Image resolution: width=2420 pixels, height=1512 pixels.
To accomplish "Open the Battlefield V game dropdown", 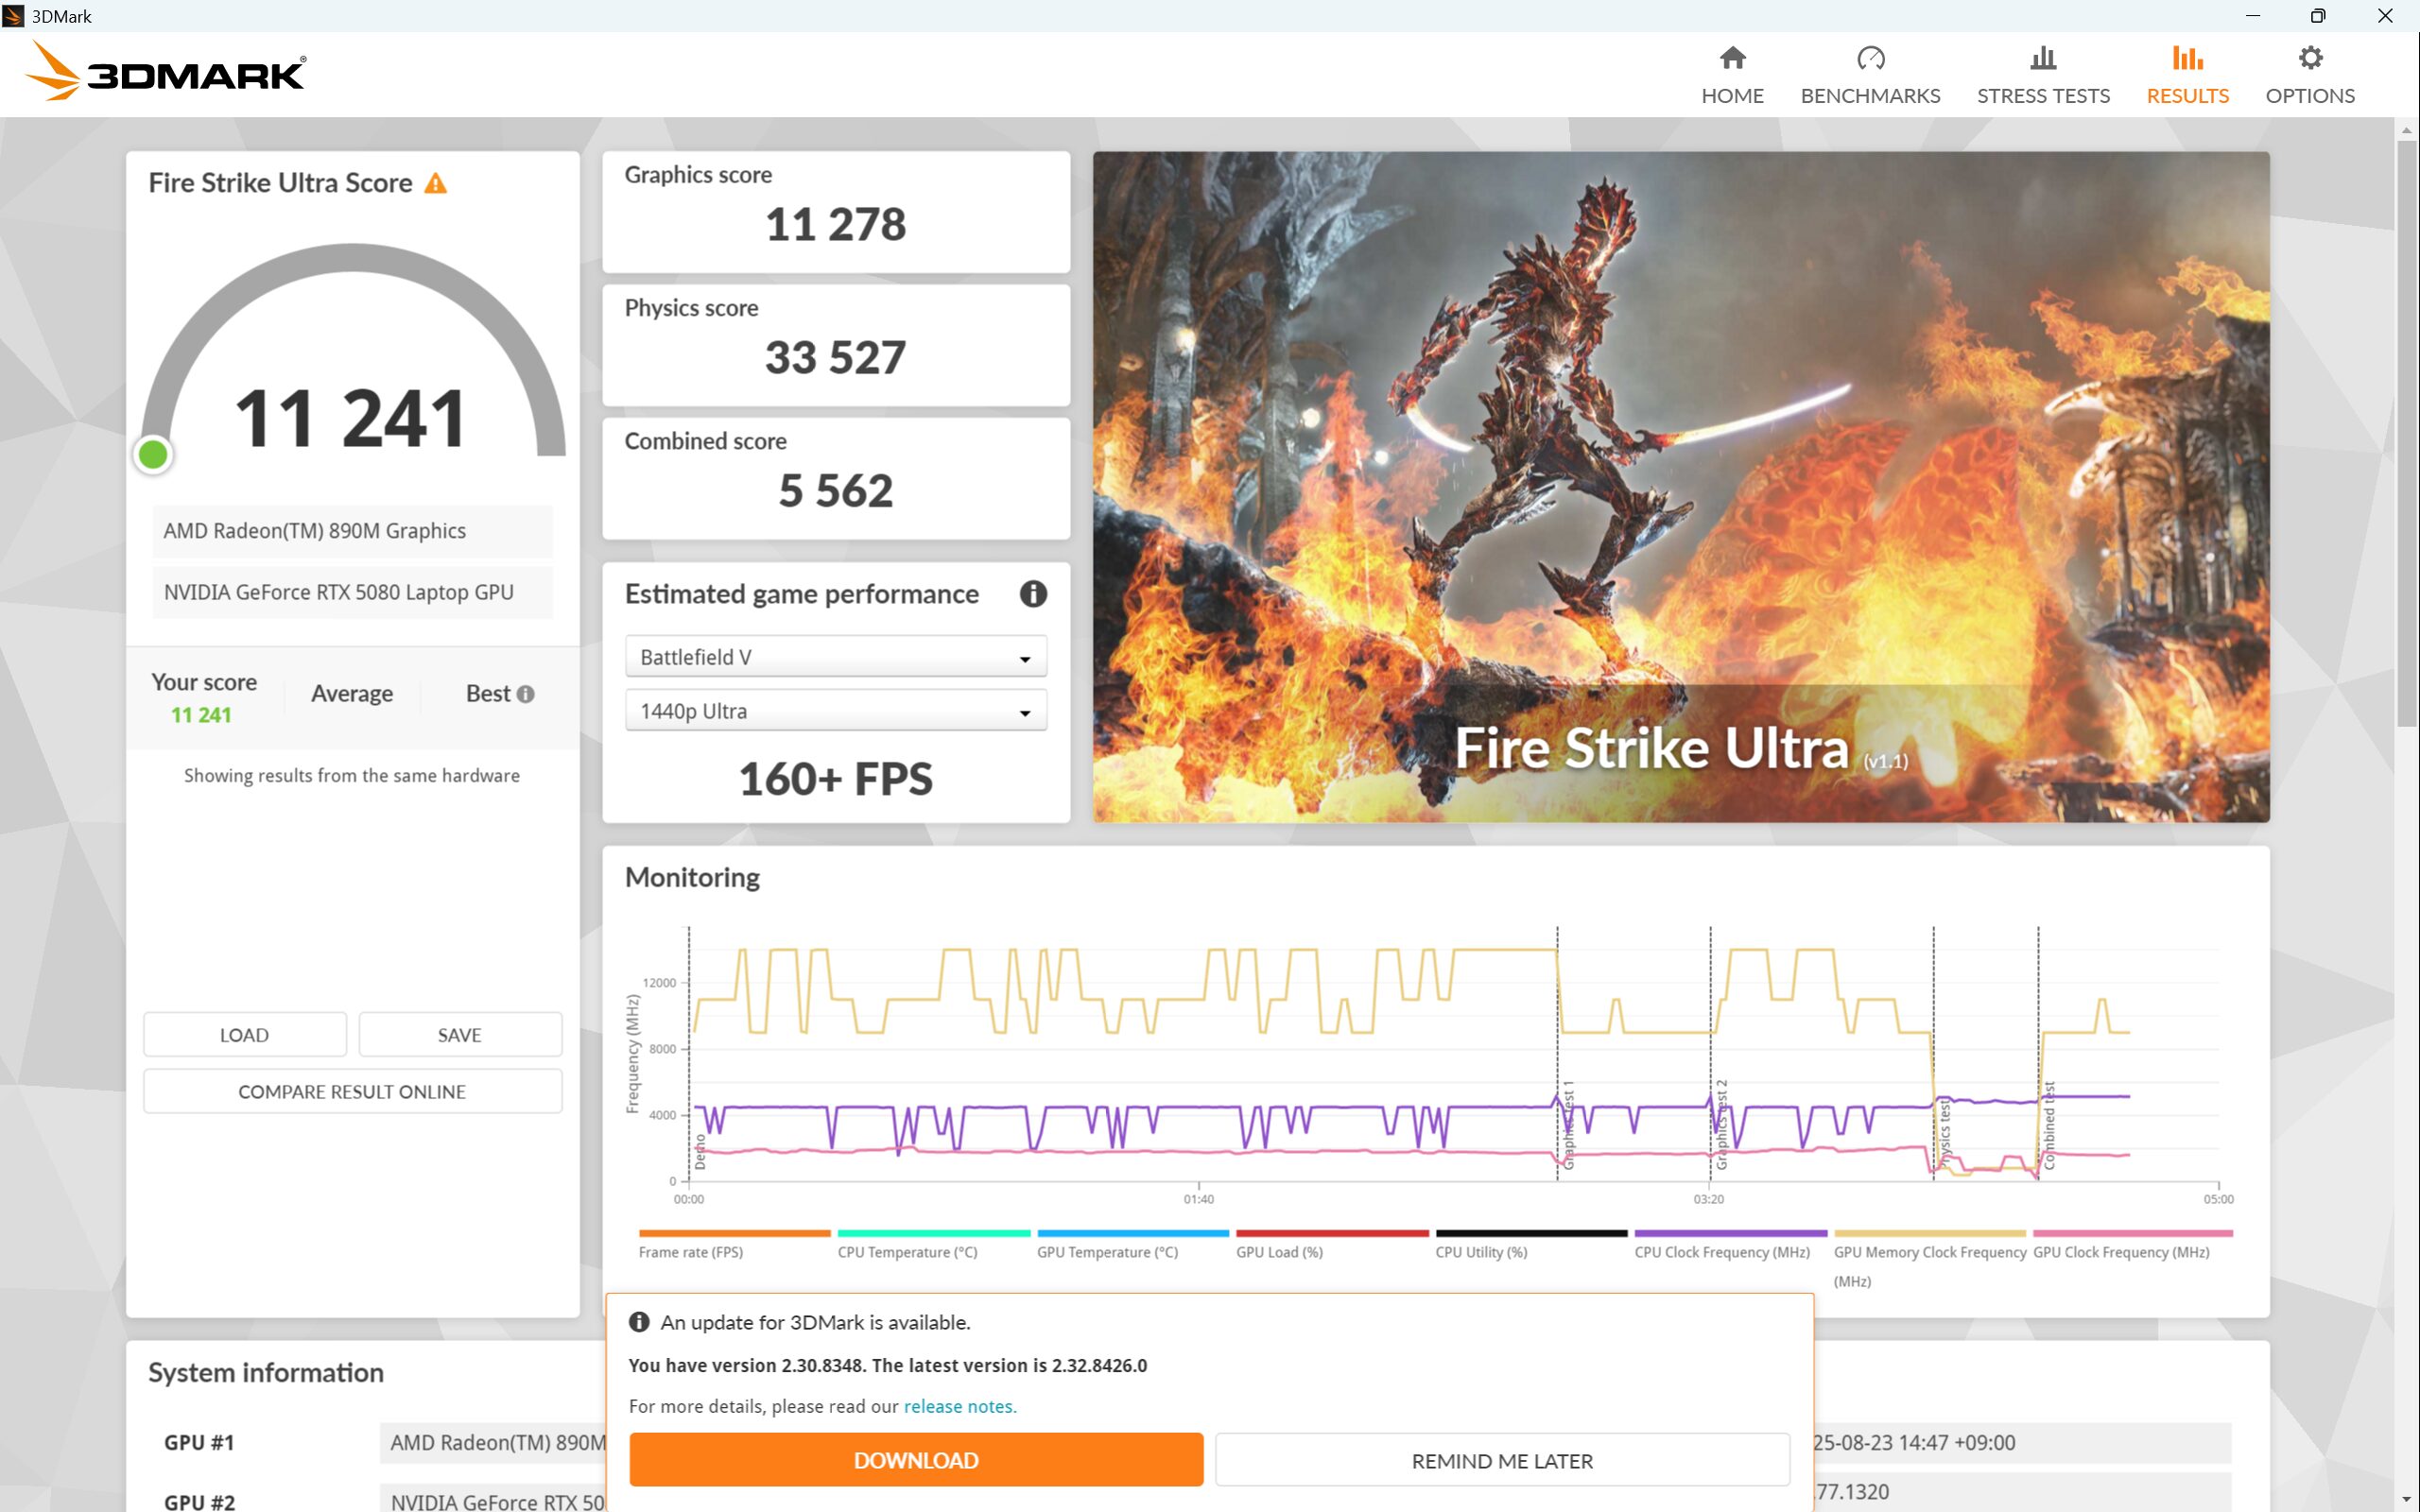I will pos(835,657).
